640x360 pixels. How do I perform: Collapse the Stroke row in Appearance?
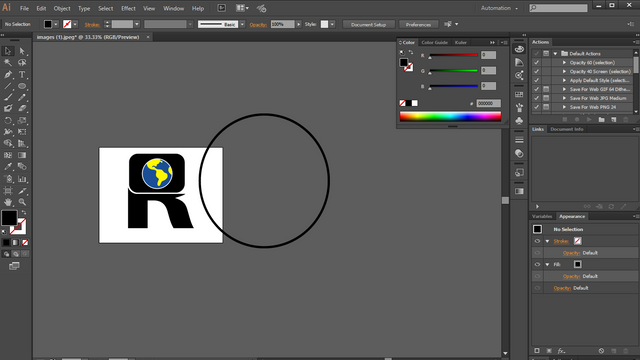coord(547,241)
